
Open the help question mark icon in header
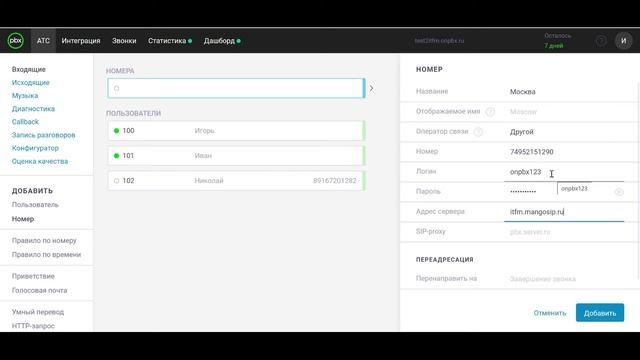(601, 41)
